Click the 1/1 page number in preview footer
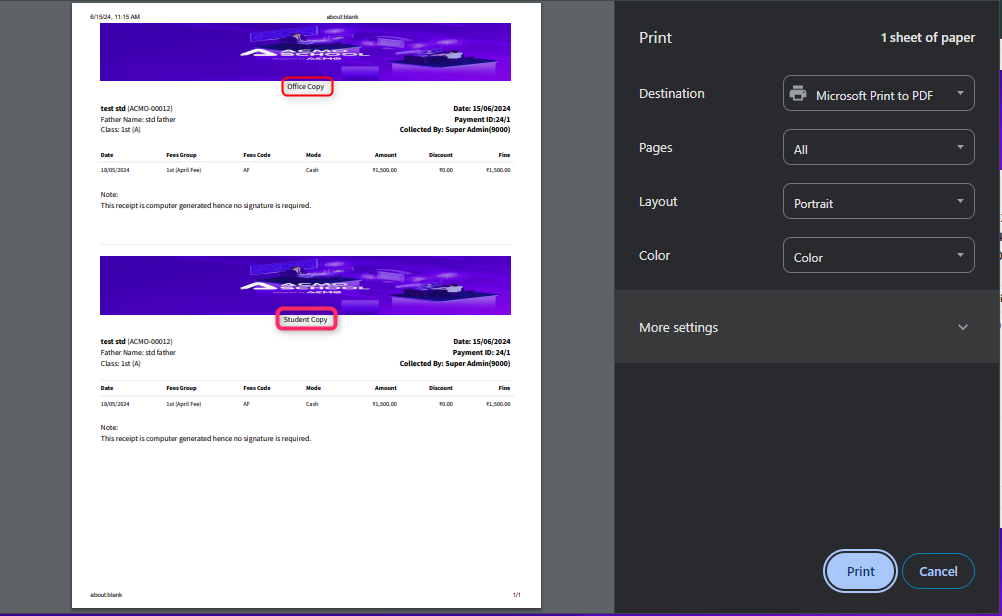This screenshot has height=616, width=1002. click(x=516, y=595)
